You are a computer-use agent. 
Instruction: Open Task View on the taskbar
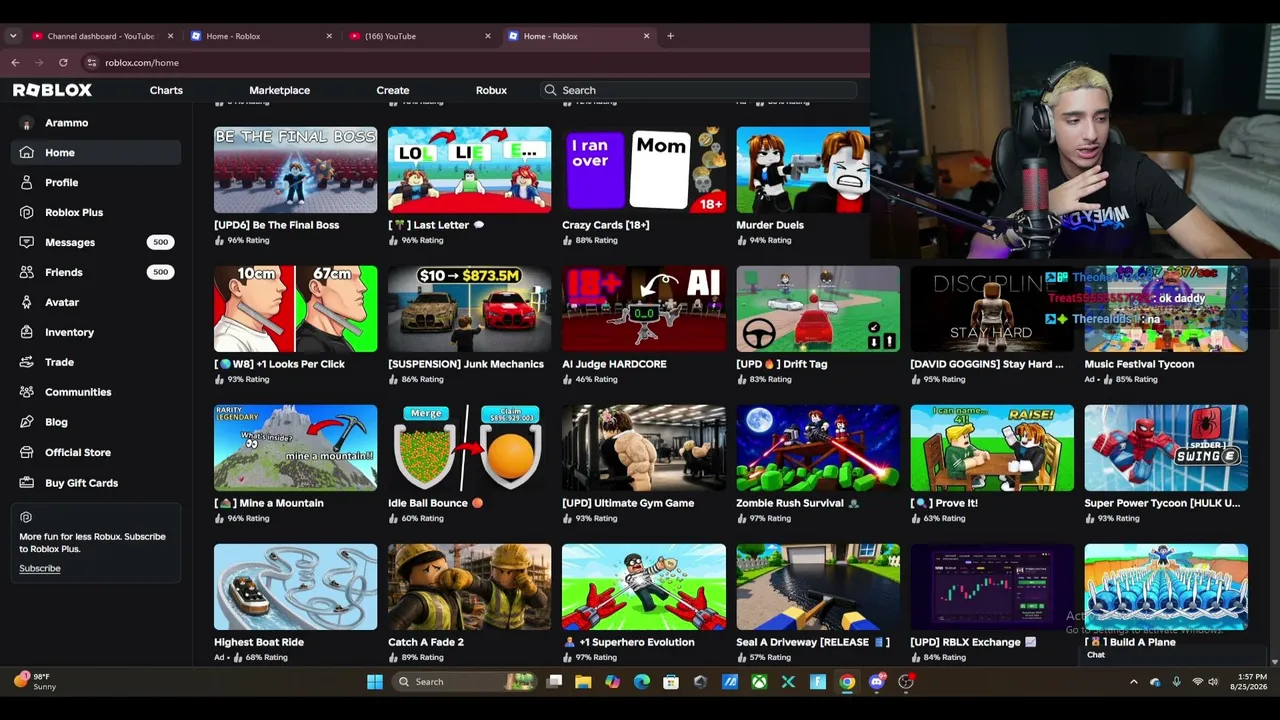[554, 682]
